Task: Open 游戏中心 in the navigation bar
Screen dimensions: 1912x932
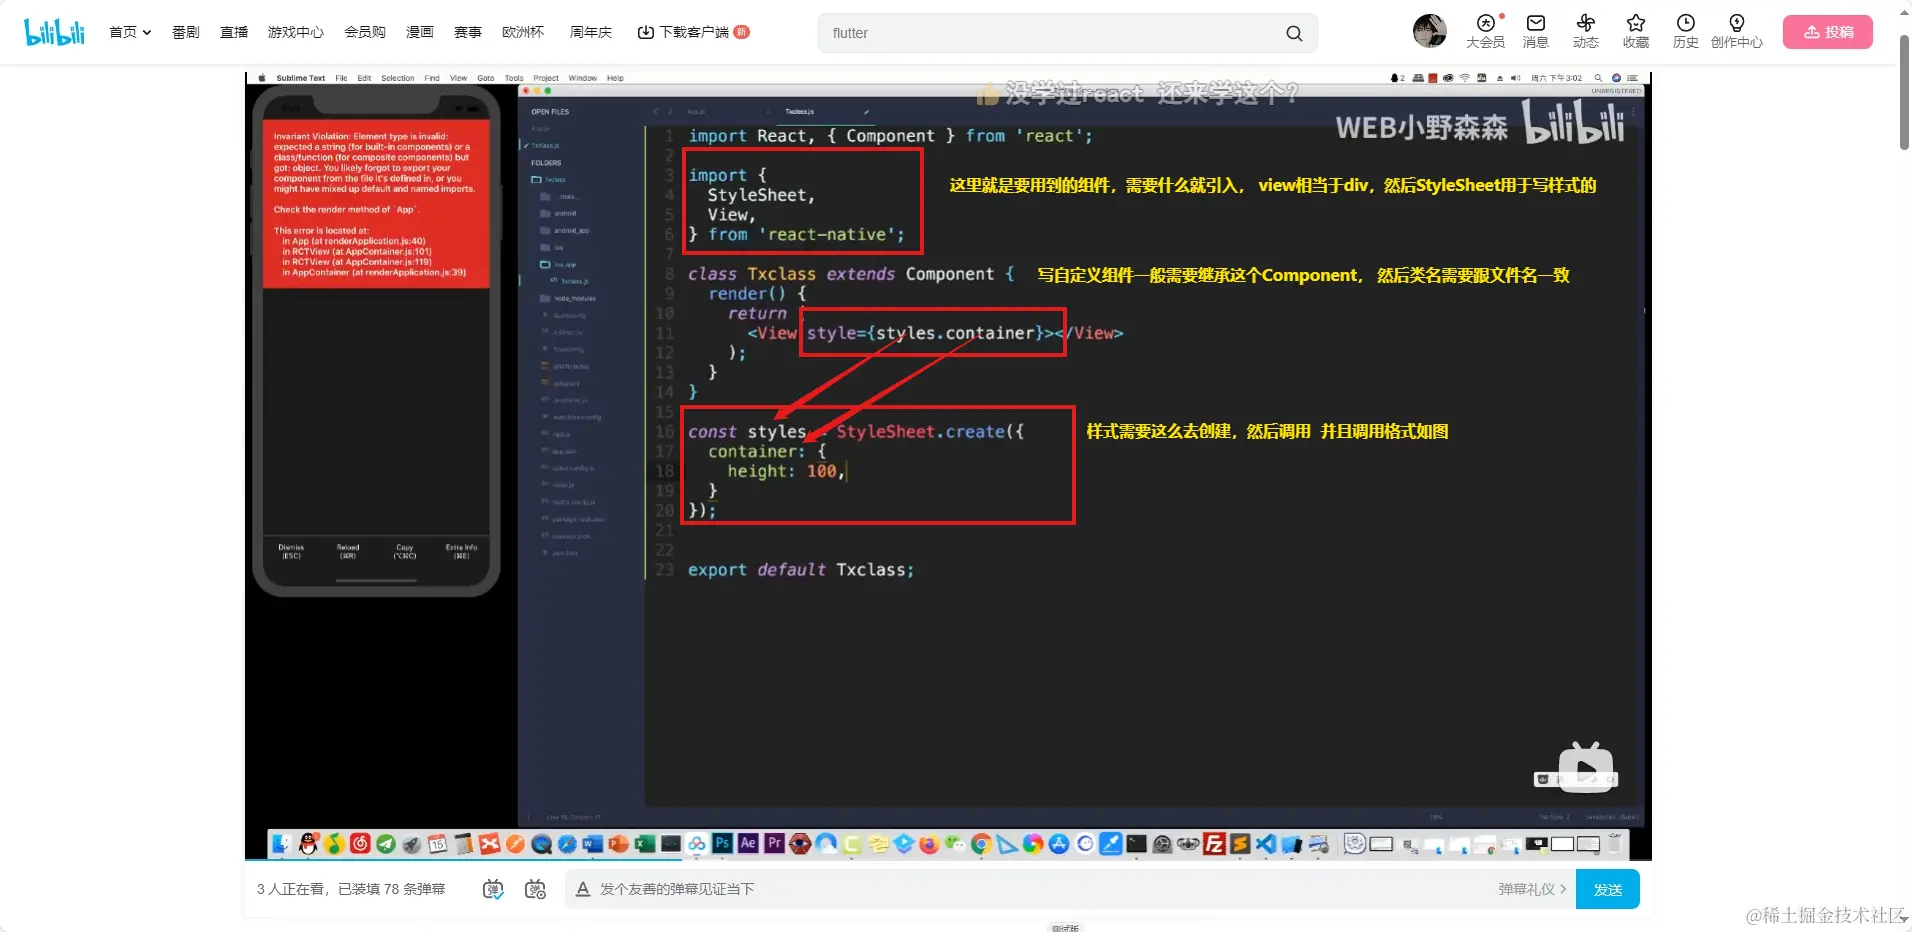Action: click(x=296, y=32)
